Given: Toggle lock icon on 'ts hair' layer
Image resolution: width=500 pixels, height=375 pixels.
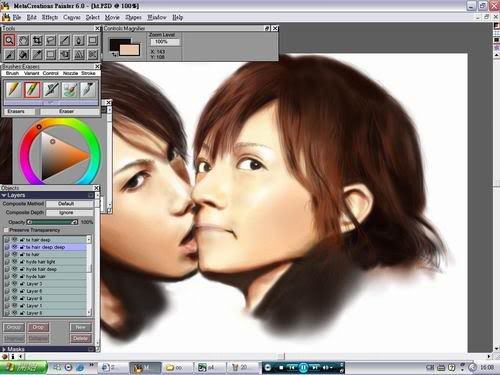Looking at the screenshot, I should coord(22,254).
